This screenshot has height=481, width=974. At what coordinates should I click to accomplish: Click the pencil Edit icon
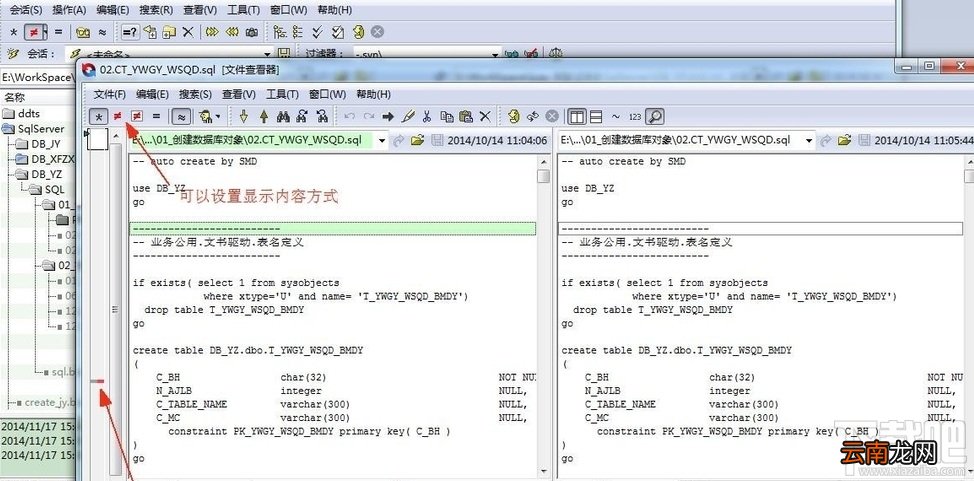408,116
